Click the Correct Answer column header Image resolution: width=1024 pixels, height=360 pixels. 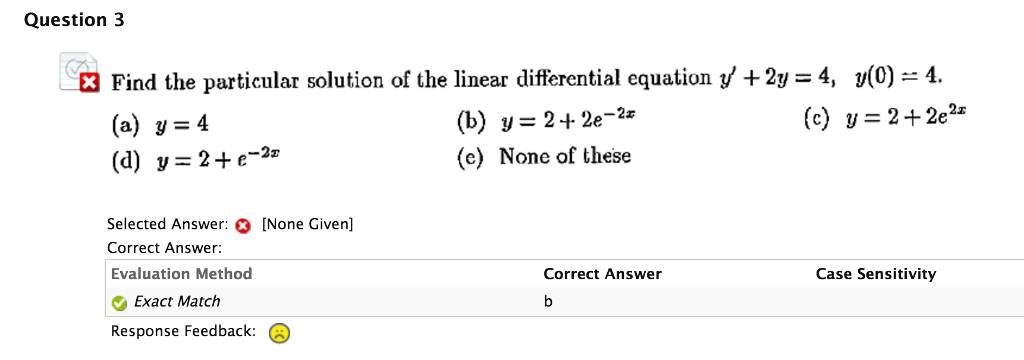pyautogui.click(x=602, y=274)
